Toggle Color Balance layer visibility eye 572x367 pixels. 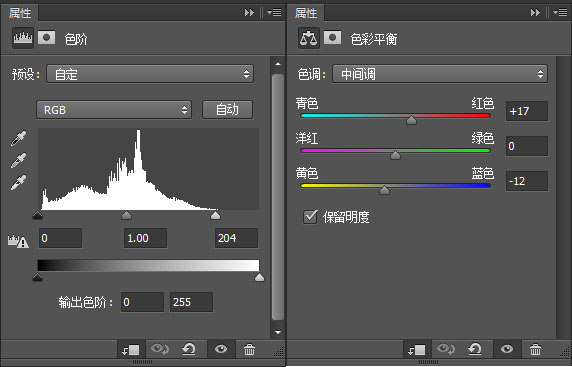click(507, 349)
